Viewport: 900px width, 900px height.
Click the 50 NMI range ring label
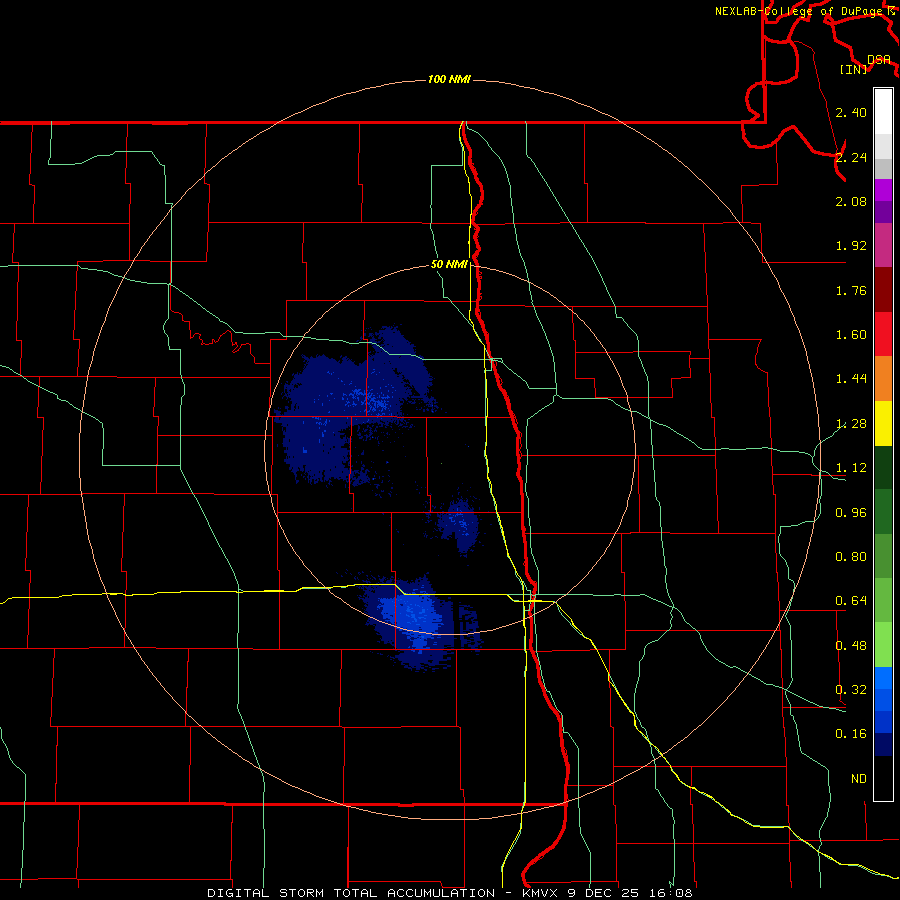pos(449,265)
